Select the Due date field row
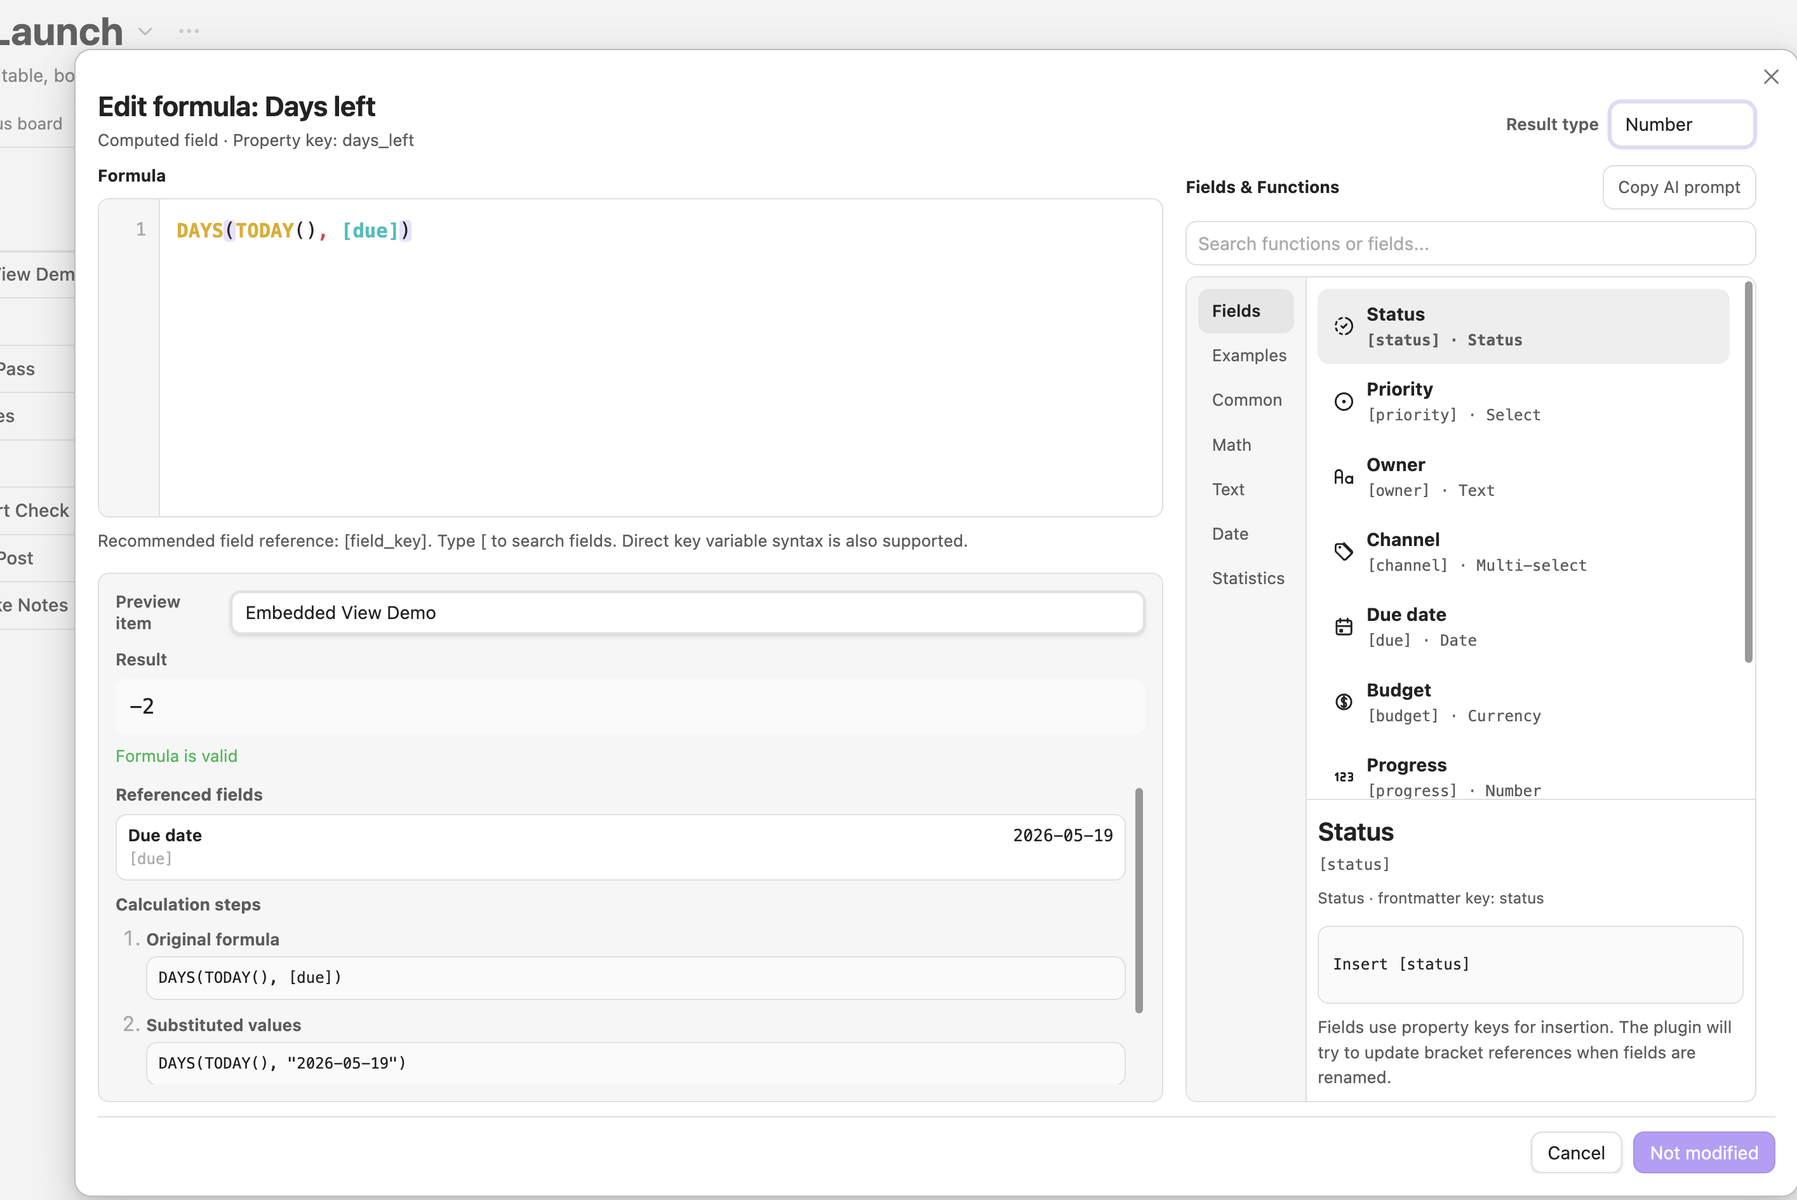This screenshot has height=1200, width=1797. (1523, 627)
